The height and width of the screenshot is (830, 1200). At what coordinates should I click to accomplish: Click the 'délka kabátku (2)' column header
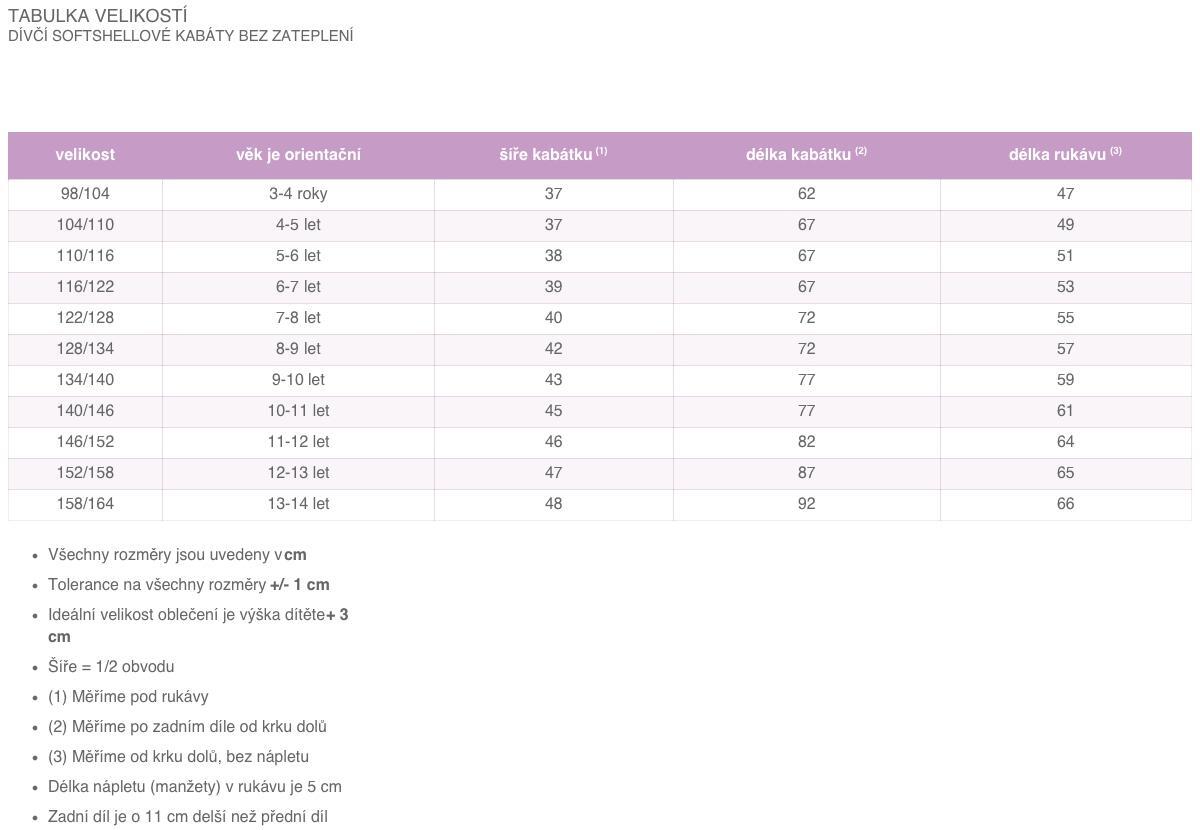[806, 155]
